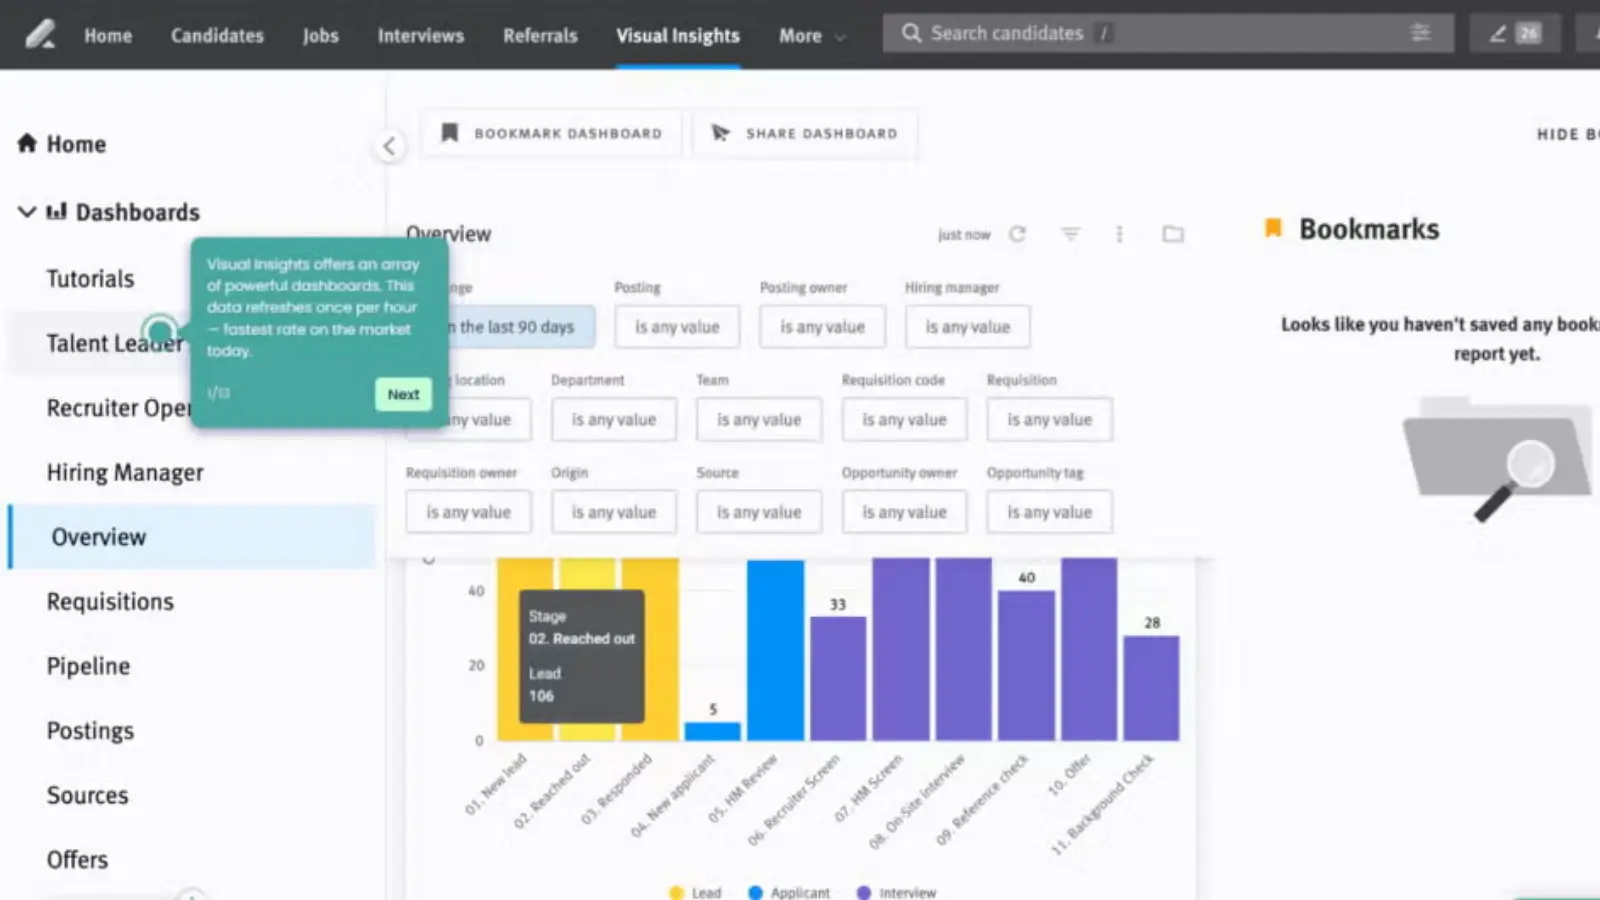Screen dimensions: 1600x900
Task: Open the Requisitions dashboard
Action: pos(110,602)
